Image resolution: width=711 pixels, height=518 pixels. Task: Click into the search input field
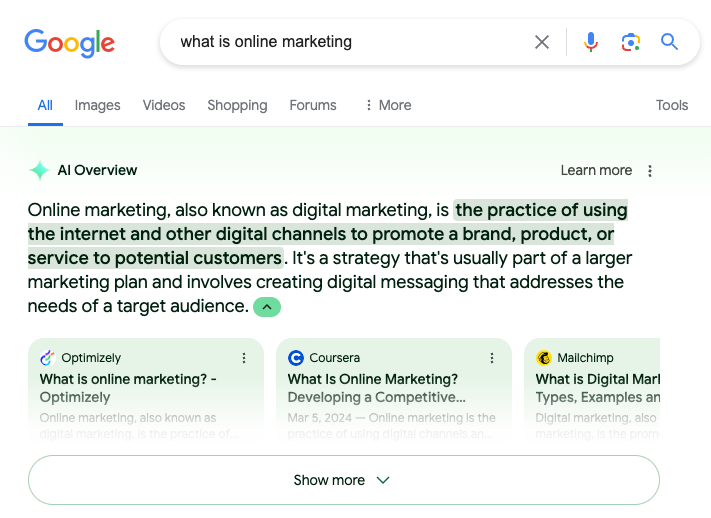click(x=350, y=42)
